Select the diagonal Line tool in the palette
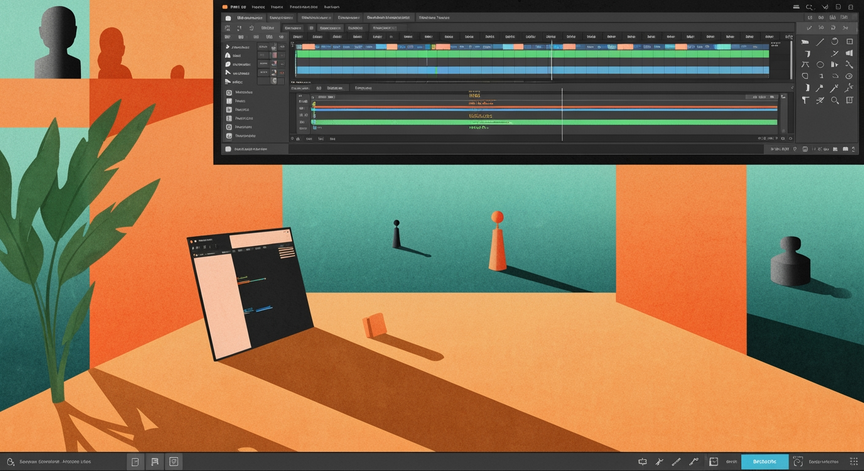 click(820, 42)
